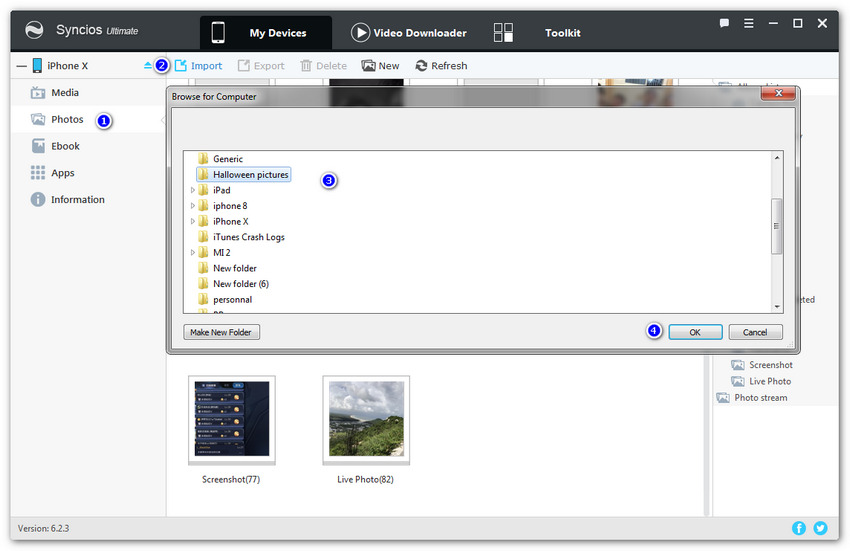Select Screenshot in right album list
Screen dimensions: 850x551
(x=762, y=365)
